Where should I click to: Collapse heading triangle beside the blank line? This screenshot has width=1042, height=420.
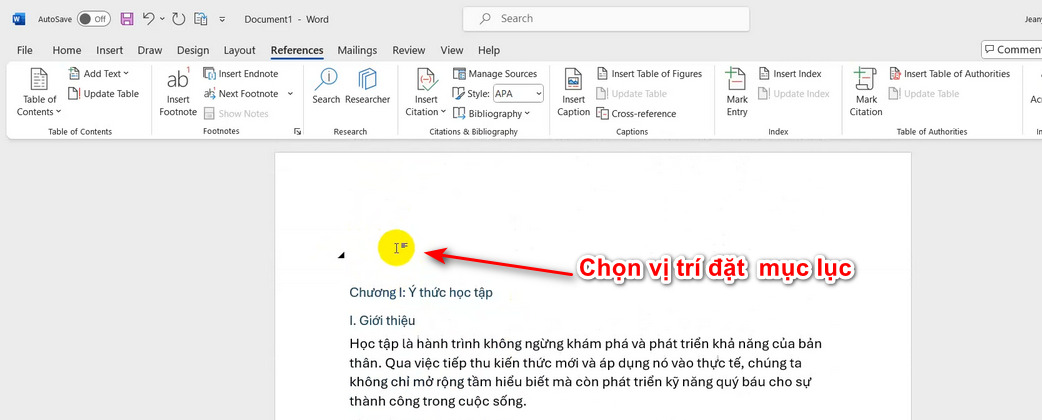click(342, 255)
